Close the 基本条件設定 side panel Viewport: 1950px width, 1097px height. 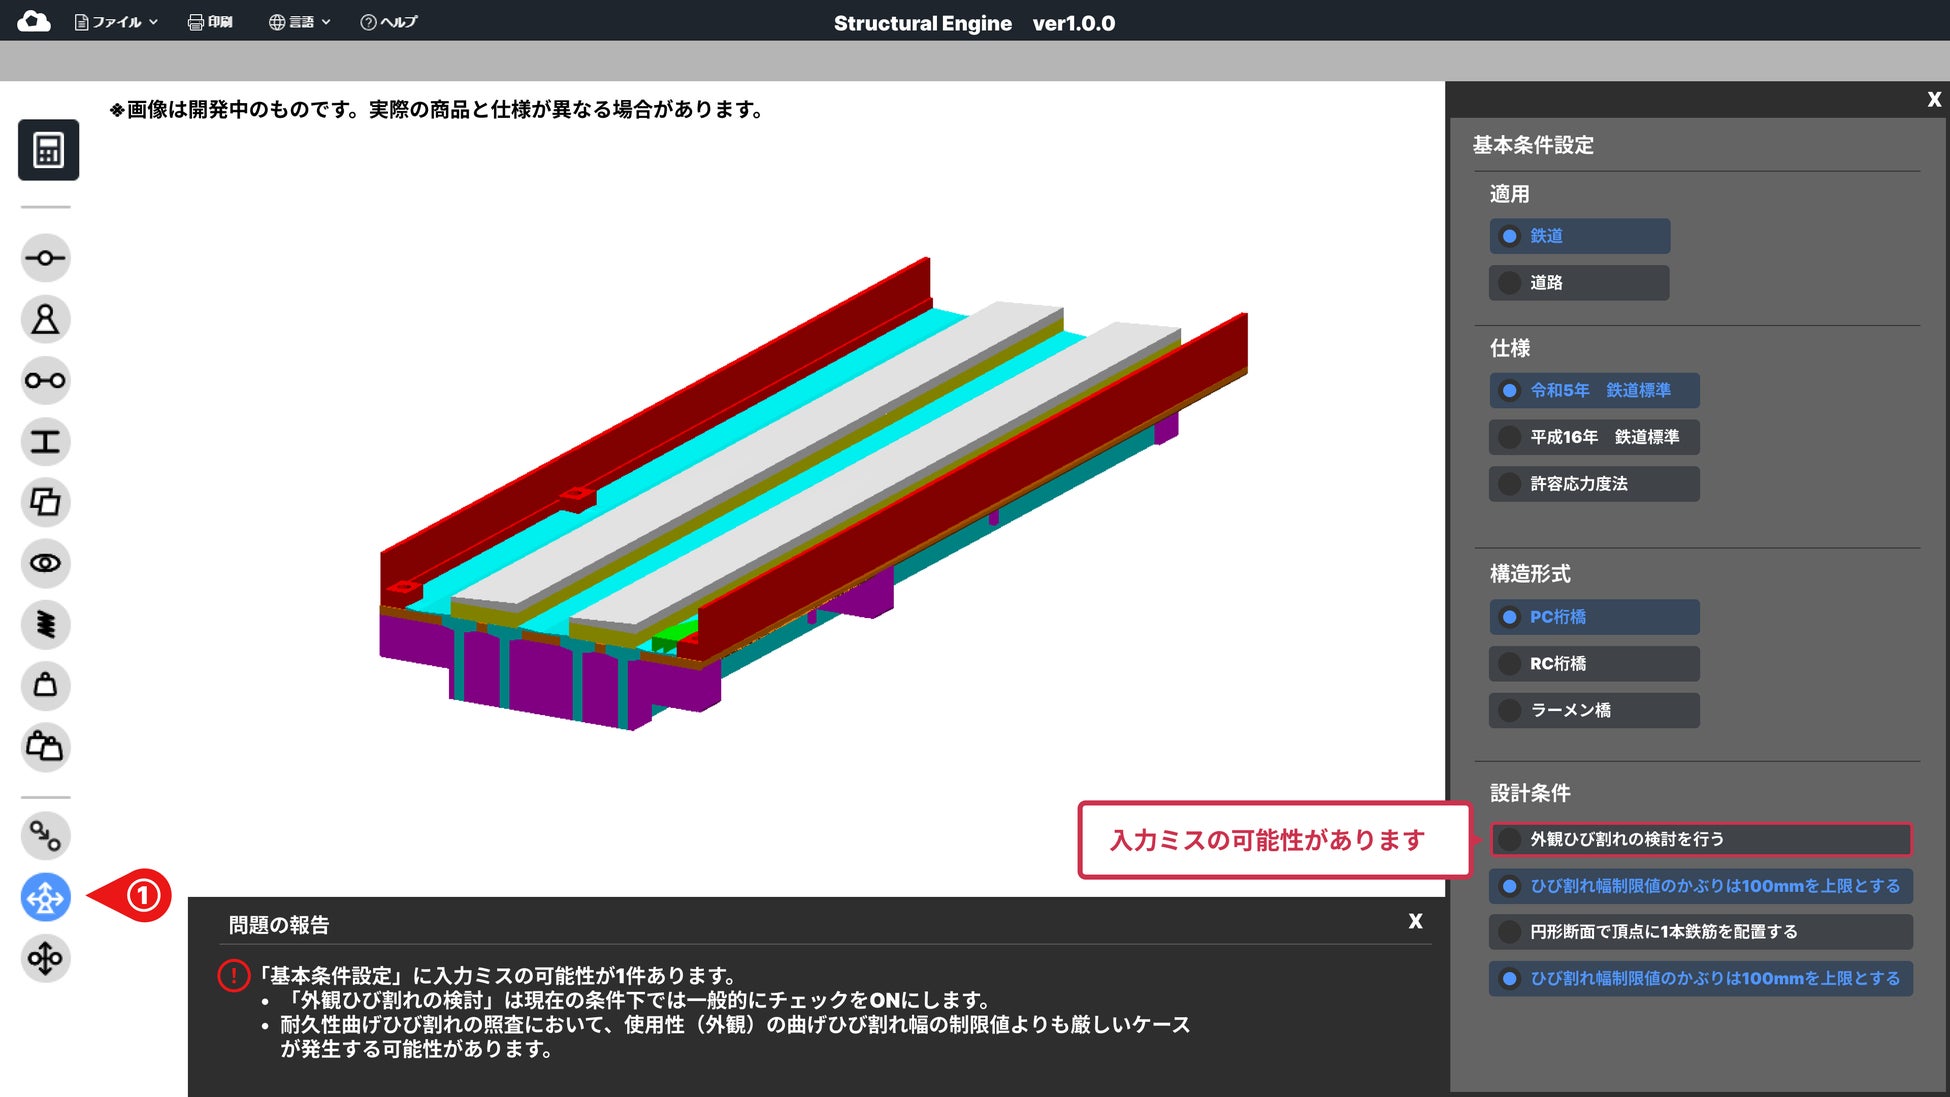click(1934, 99)
